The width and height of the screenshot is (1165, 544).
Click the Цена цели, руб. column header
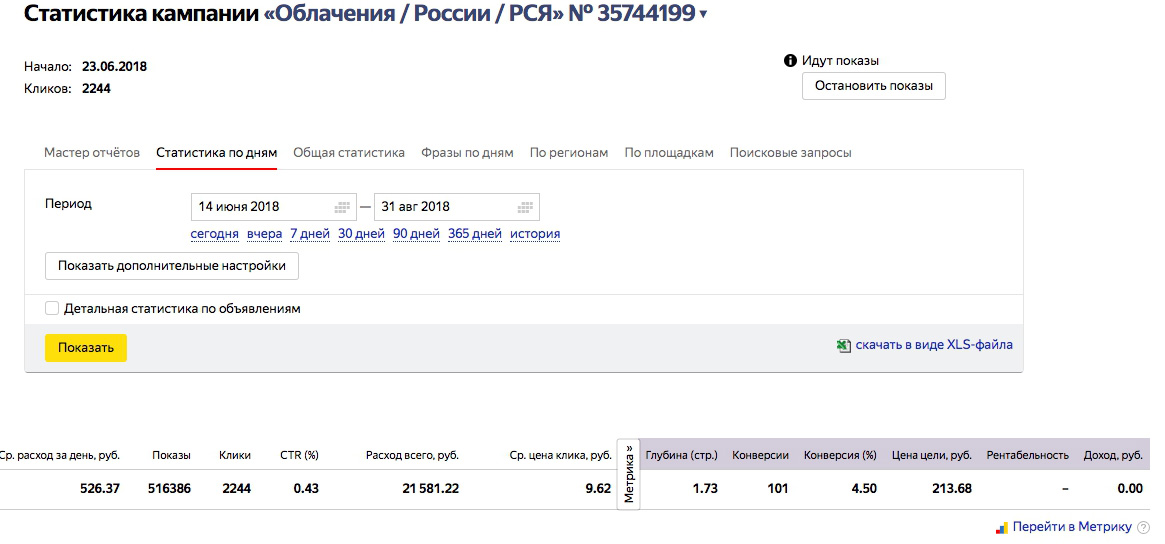click(932, 455)
